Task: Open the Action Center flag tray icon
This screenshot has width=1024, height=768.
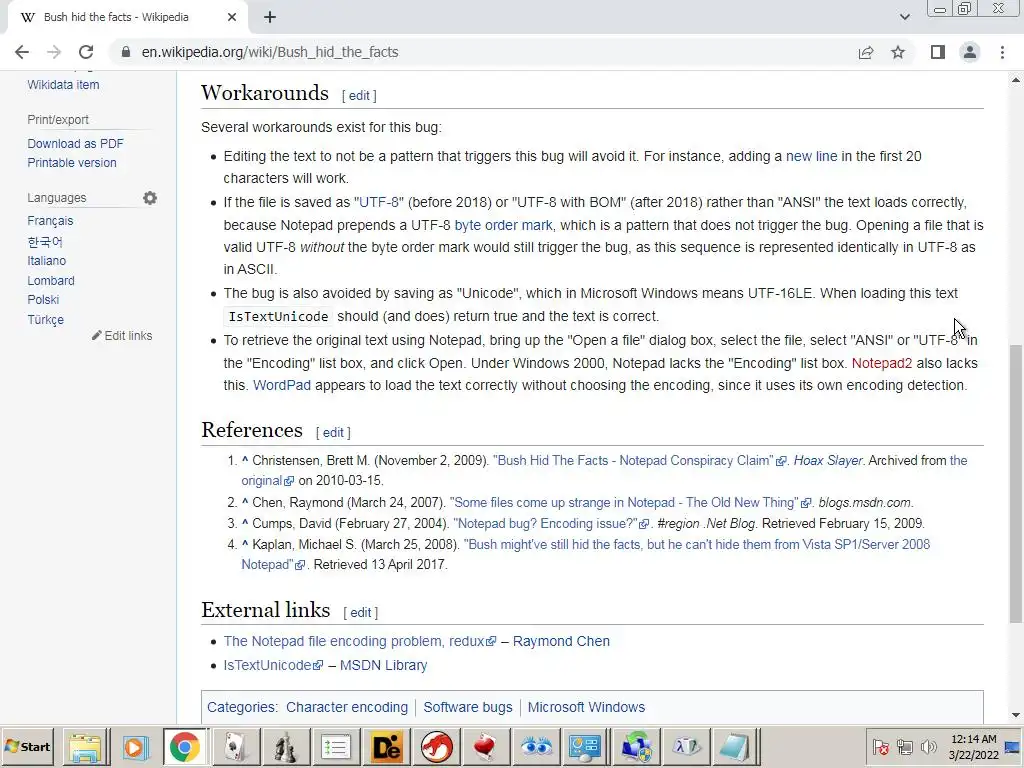Action: pyautogui.click(x=880, y=746)
